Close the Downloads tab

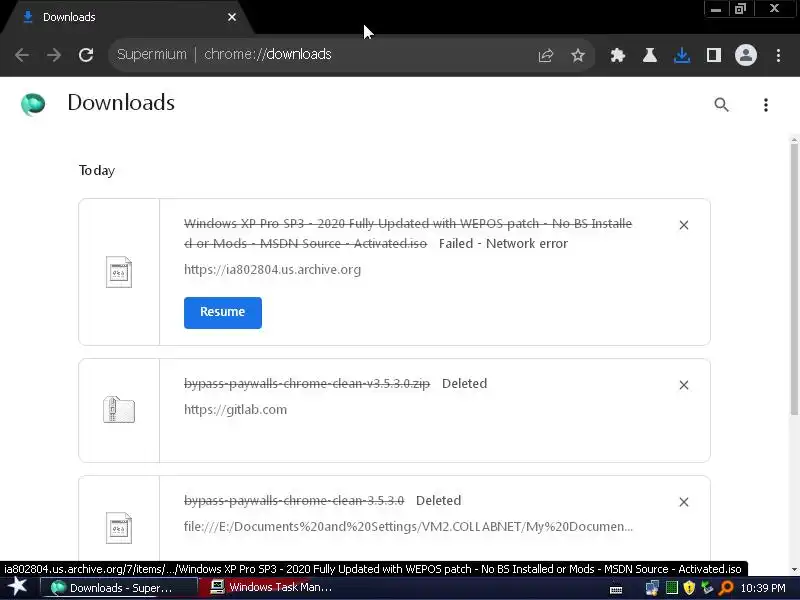[232, 17]
